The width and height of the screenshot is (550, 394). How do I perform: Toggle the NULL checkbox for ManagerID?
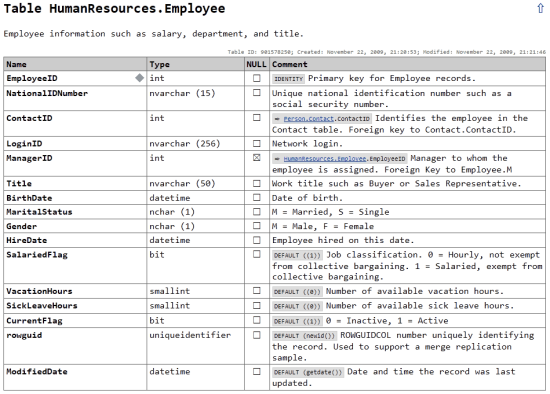tap(257, 158)
